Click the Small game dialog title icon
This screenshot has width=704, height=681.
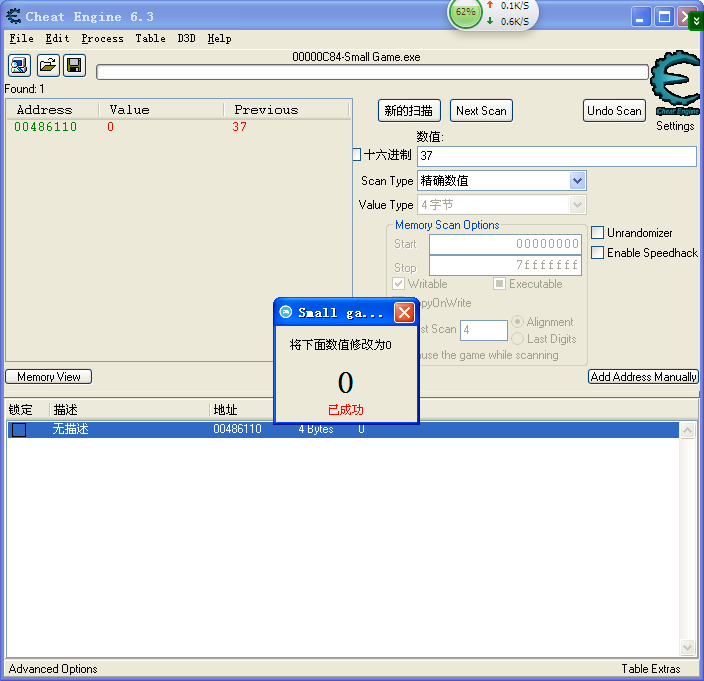(x=286, y=312)
